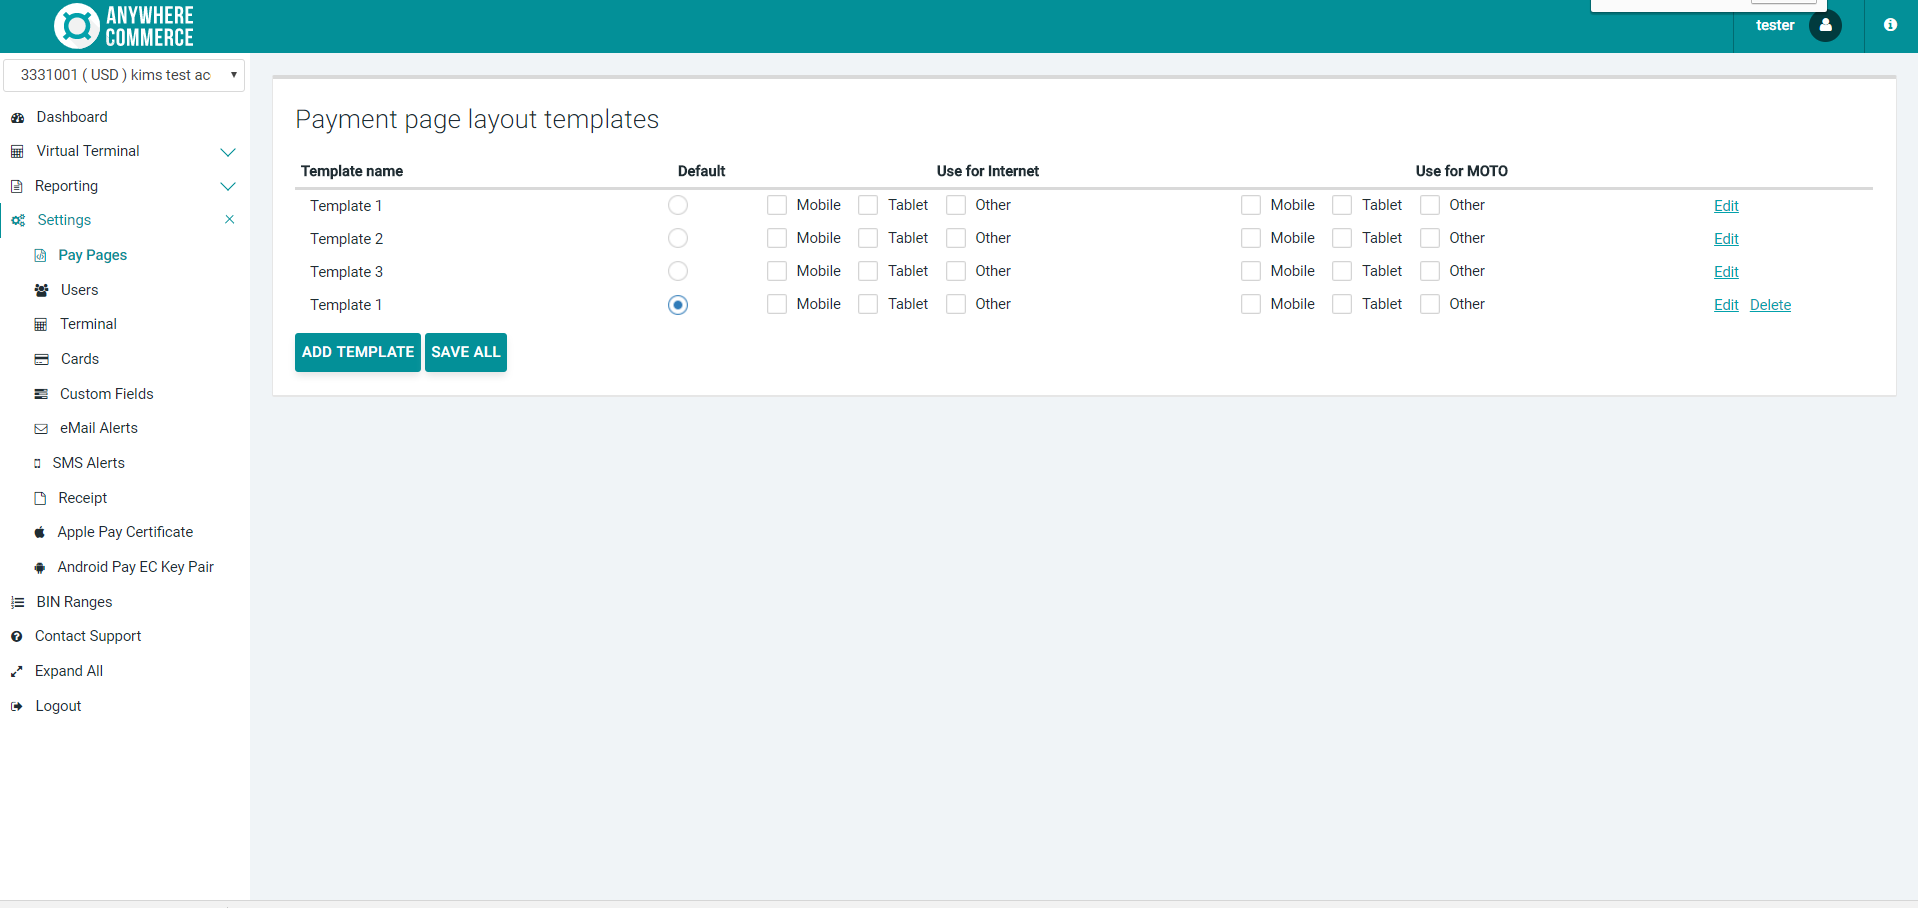Click the Android Pay robot icon

point(40,568)
